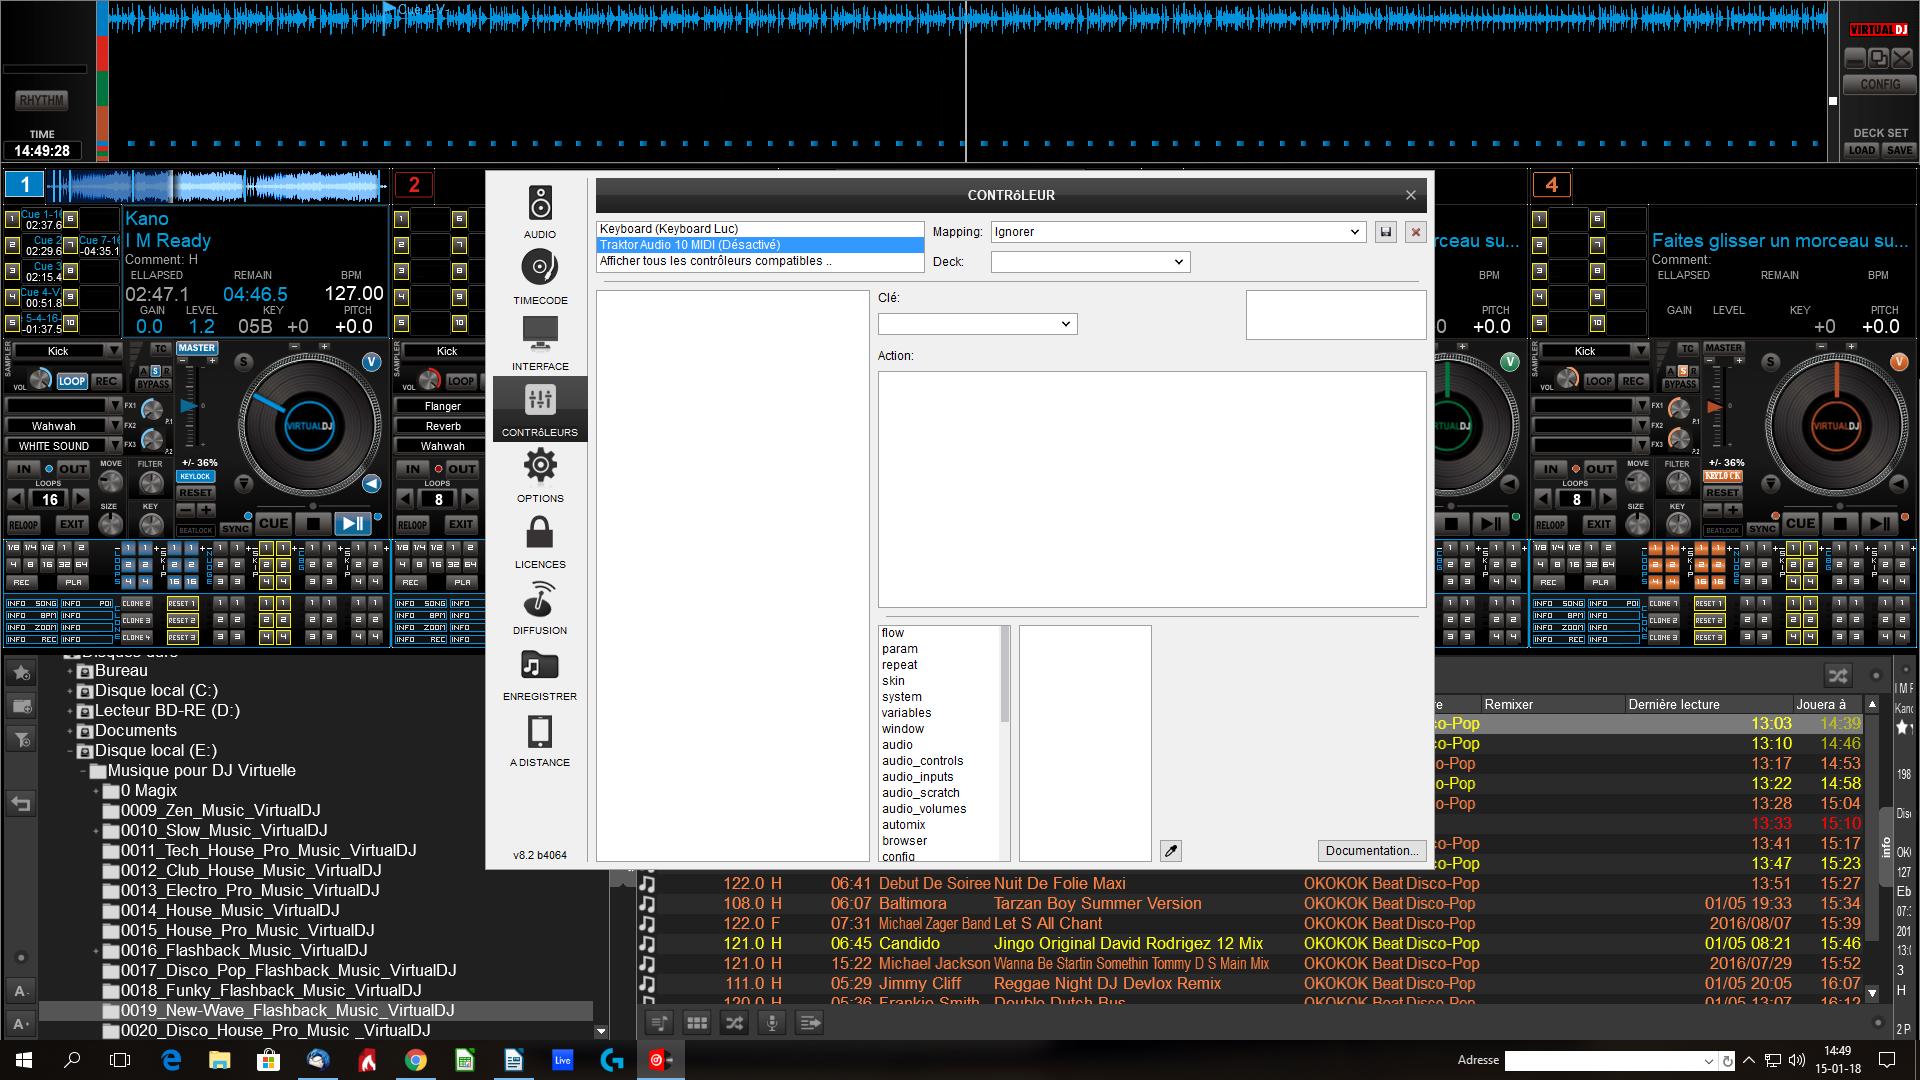This screenshot has height=1080, width=1920.
Task: Click the deck 1 blue V vinyl icon
Action: coord(371,362)
